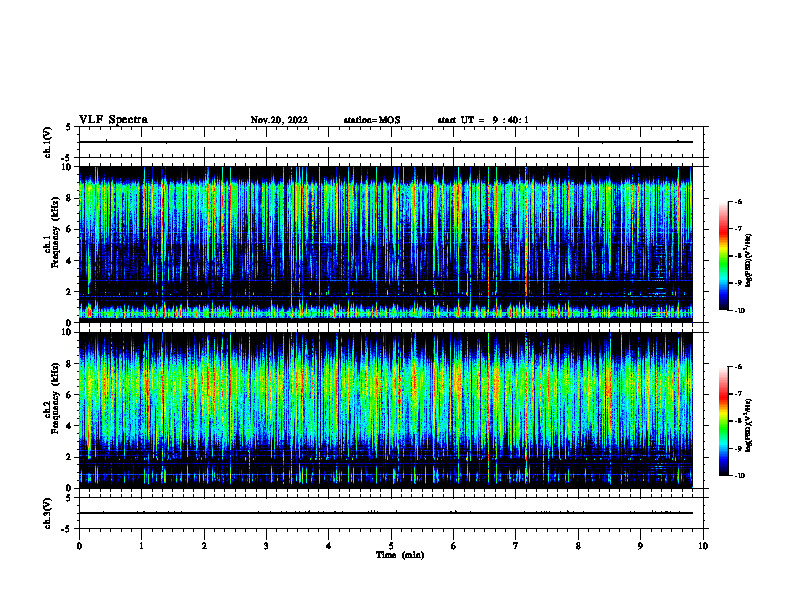The height and width of the screenshot is (612, 792).
Task: Click the time axis tick label "3"
Action: click(x=266, y=546)
